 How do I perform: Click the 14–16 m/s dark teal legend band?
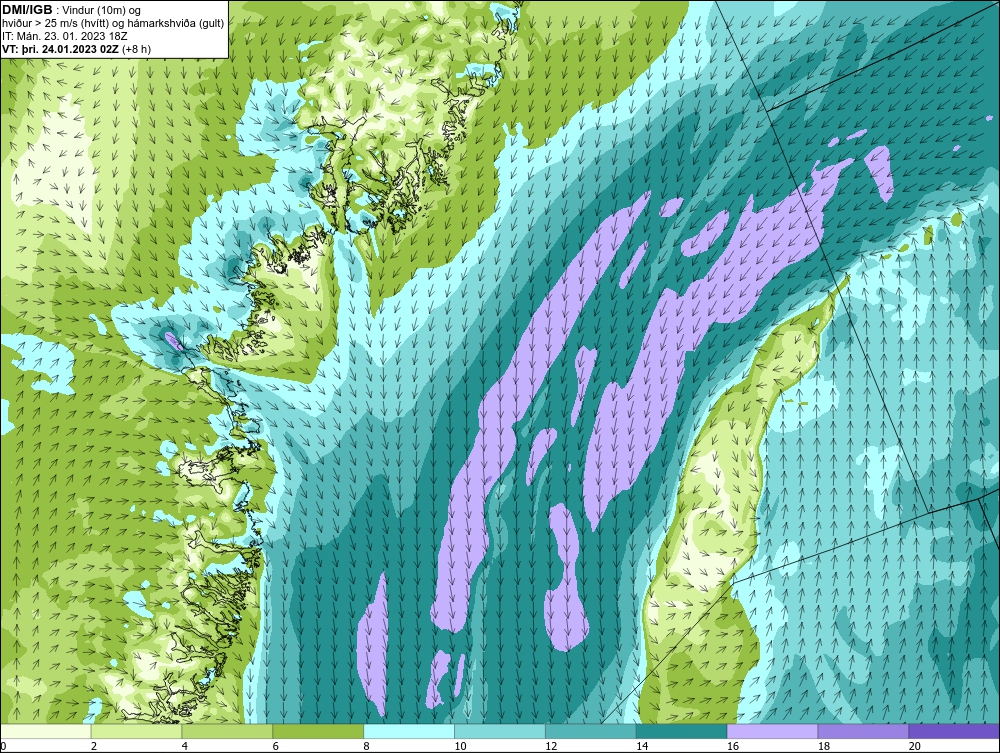pos(682,731)
